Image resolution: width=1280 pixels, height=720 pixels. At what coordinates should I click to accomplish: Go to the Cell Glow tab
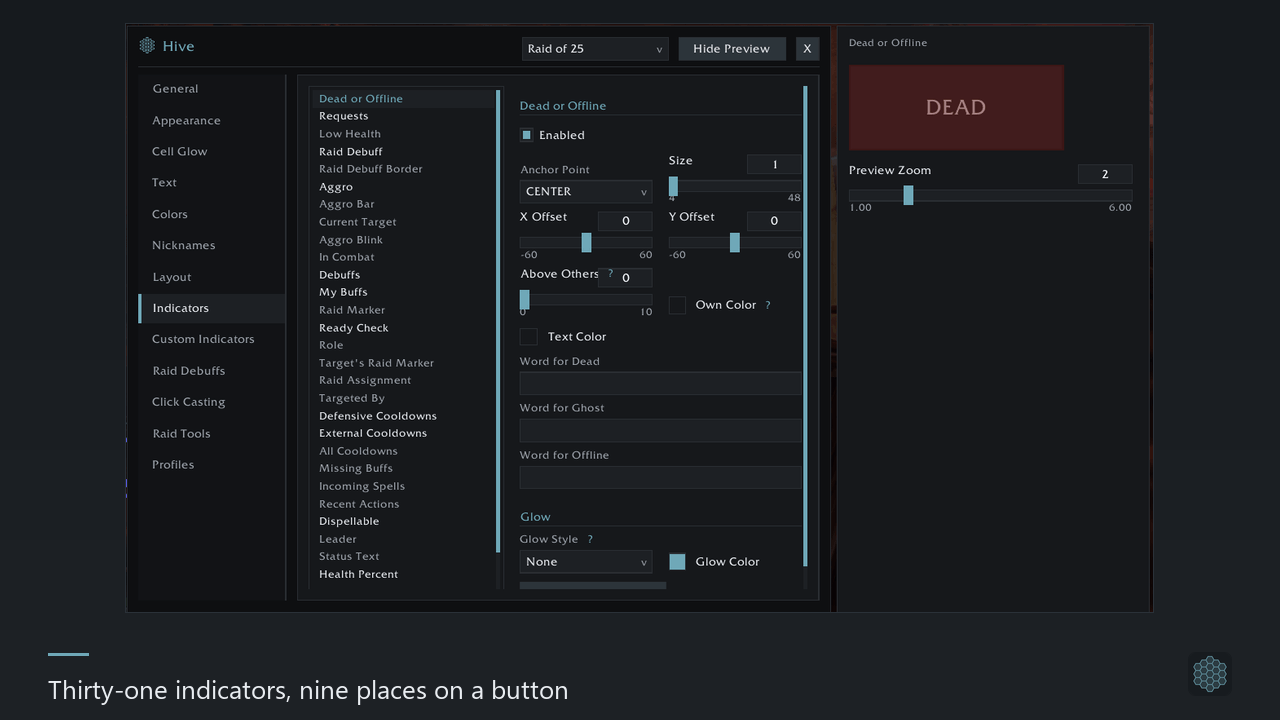[x=212, y=152]
